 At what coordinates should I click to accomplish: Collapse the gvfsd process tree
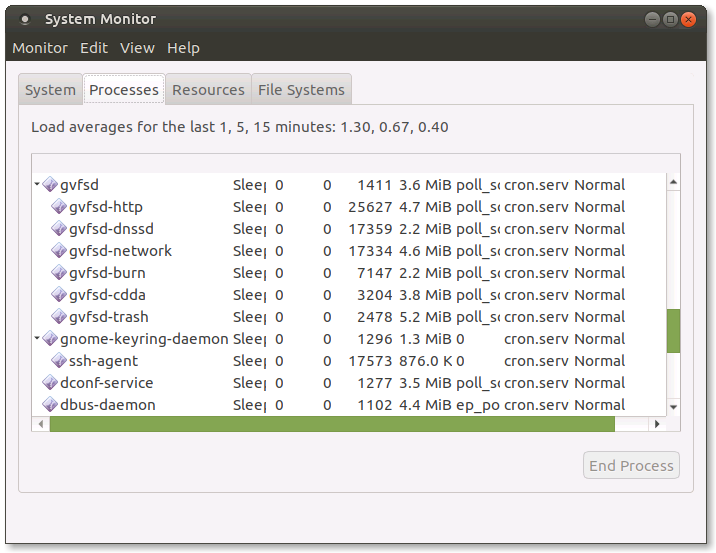coord(37,185)
